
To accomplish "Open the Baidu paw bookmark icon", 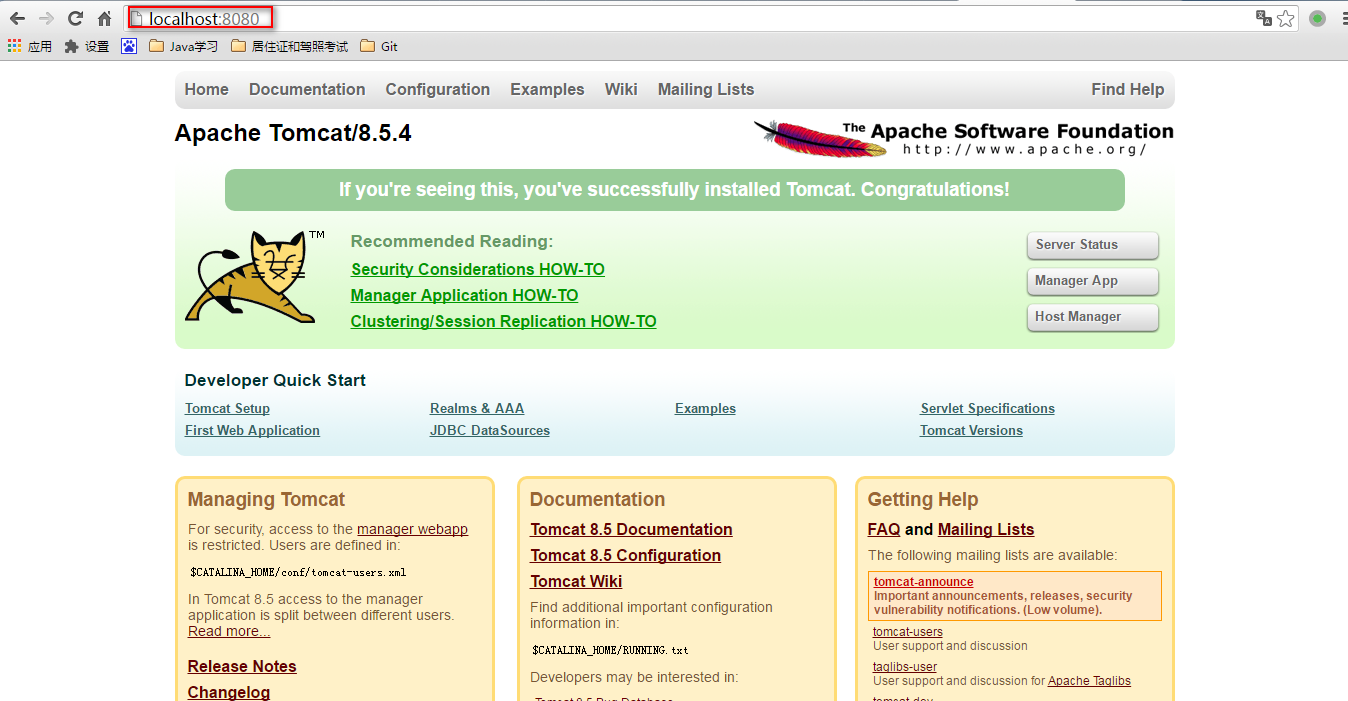I will coord(129,46).
